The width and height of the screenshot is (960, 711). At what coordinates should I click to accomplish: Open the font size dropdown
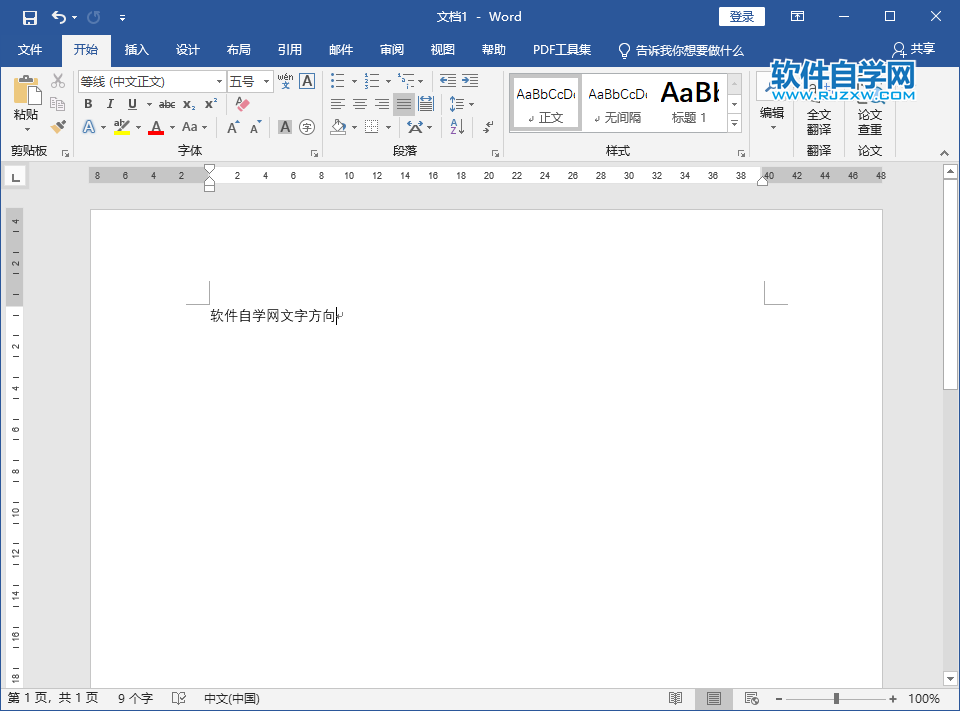click(266, 81)
